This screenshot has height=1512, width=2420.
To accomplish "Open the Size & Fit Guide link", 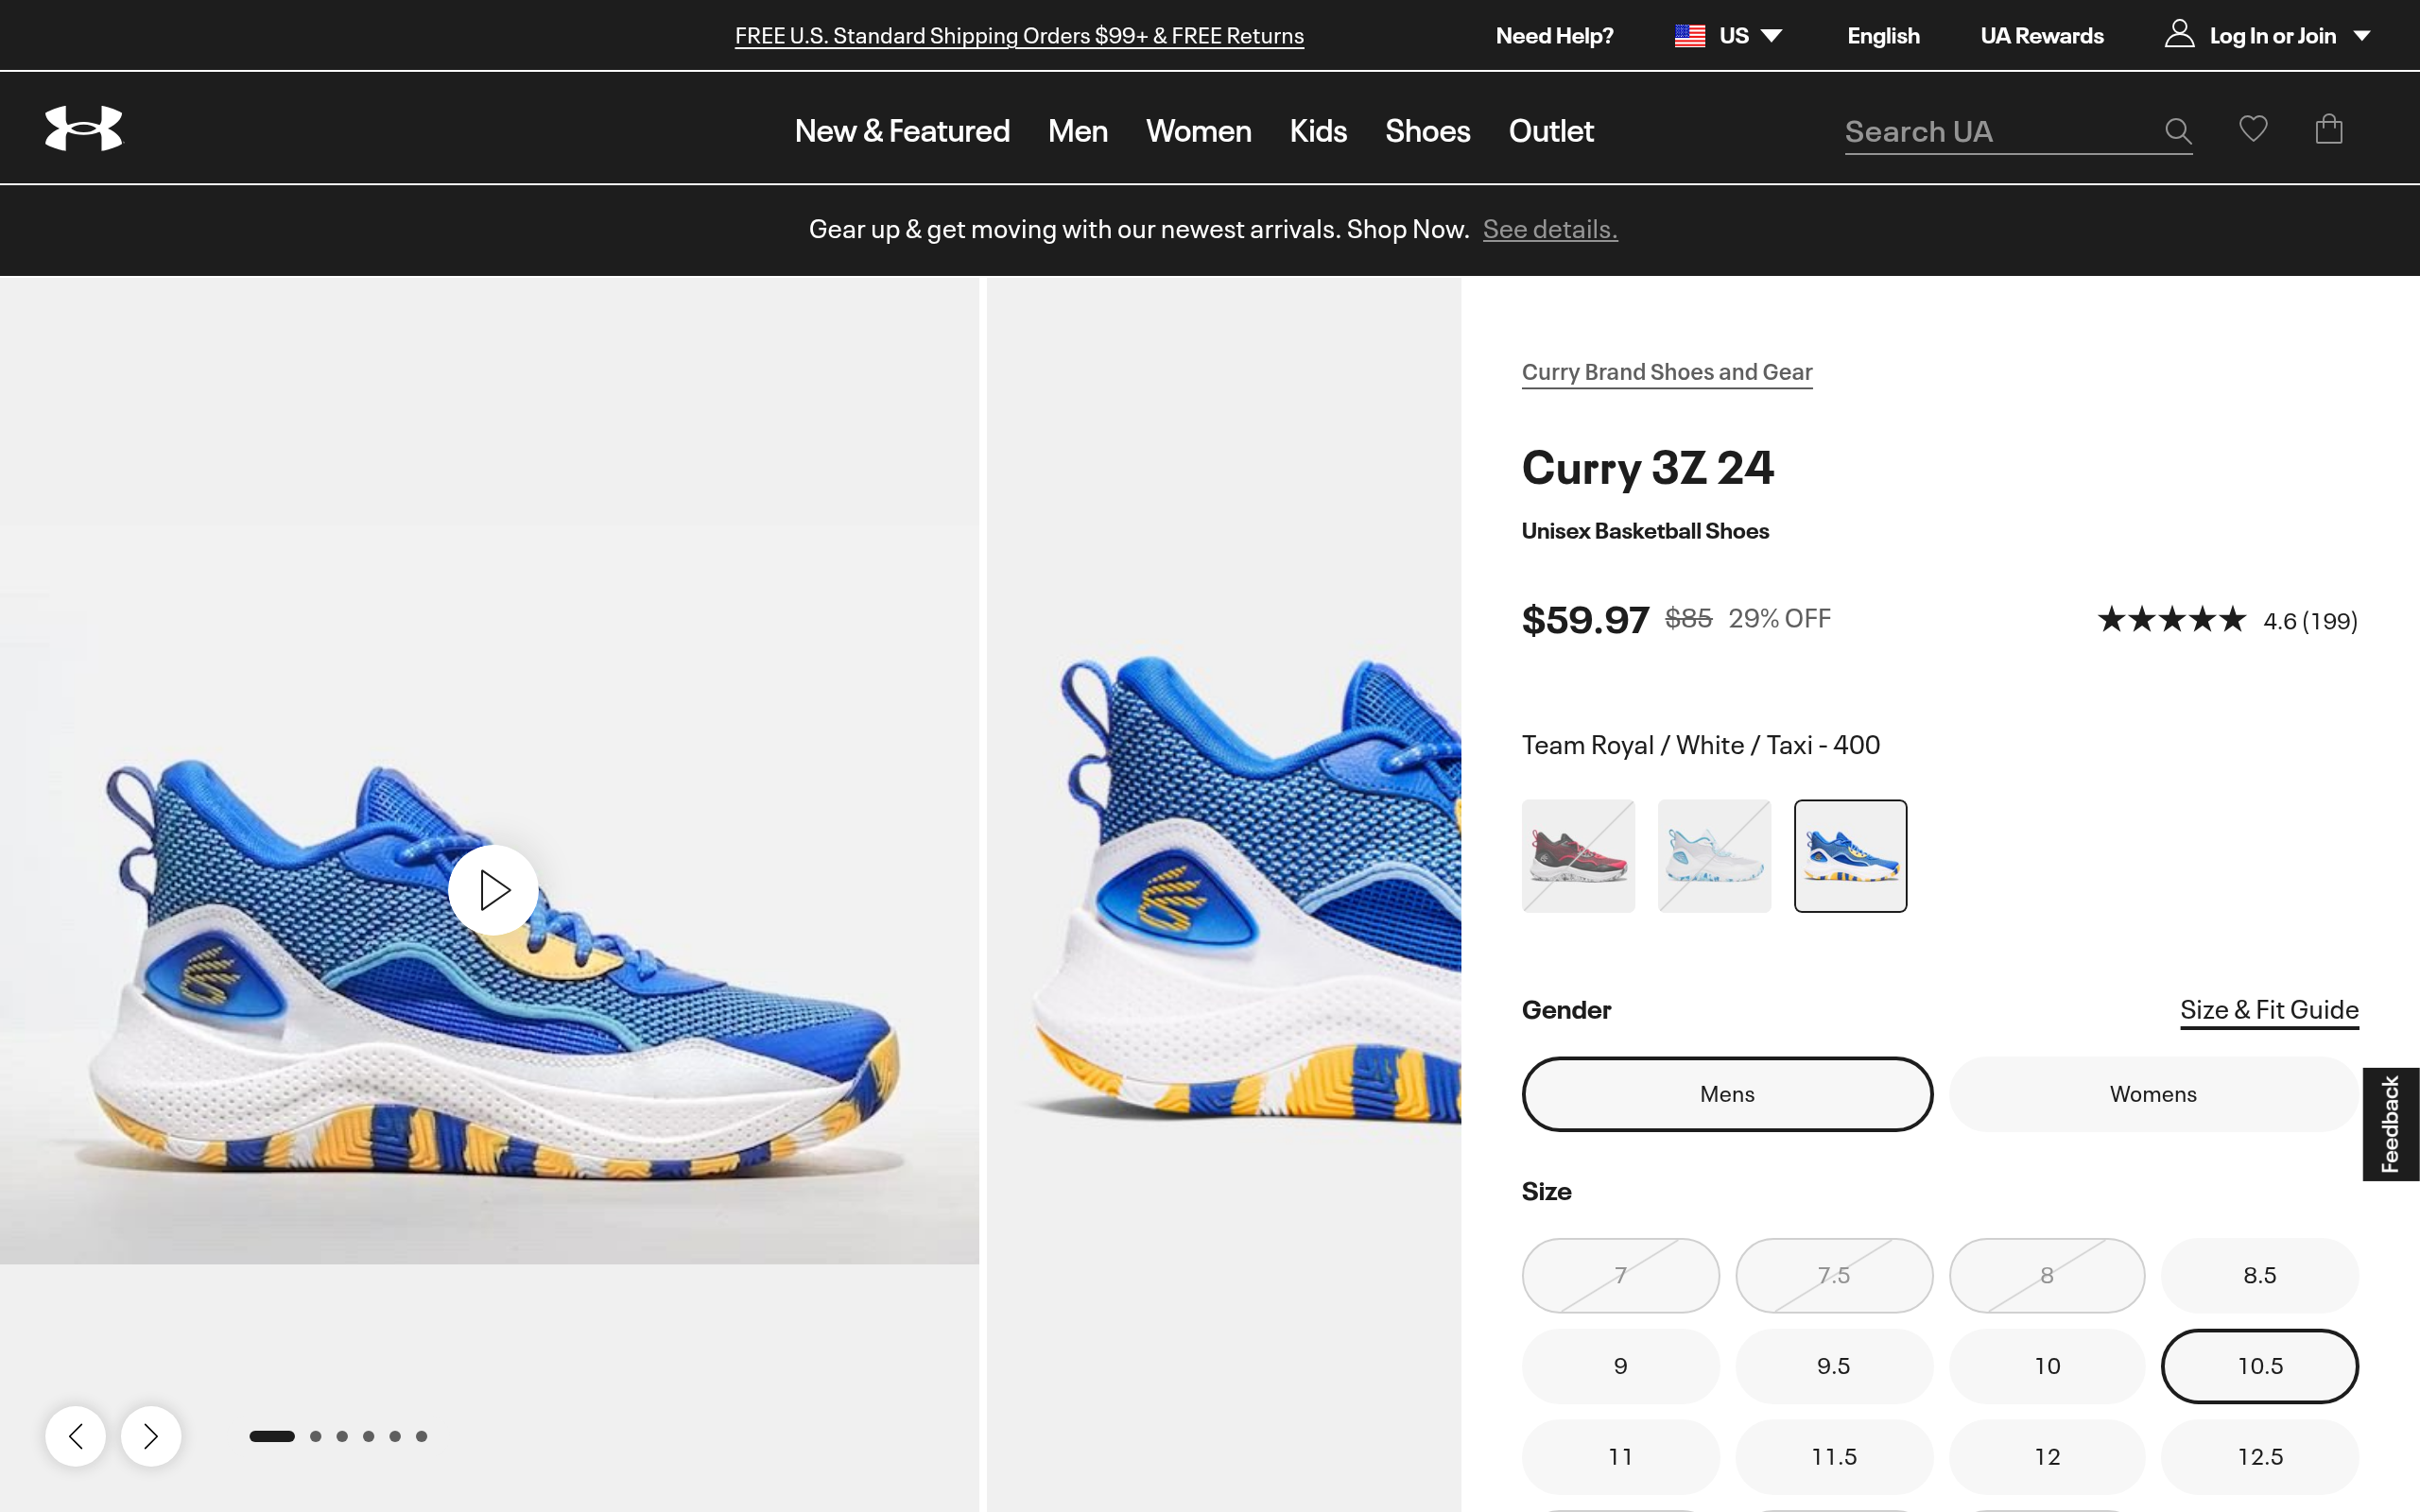I will (x=2268, y=1010).
